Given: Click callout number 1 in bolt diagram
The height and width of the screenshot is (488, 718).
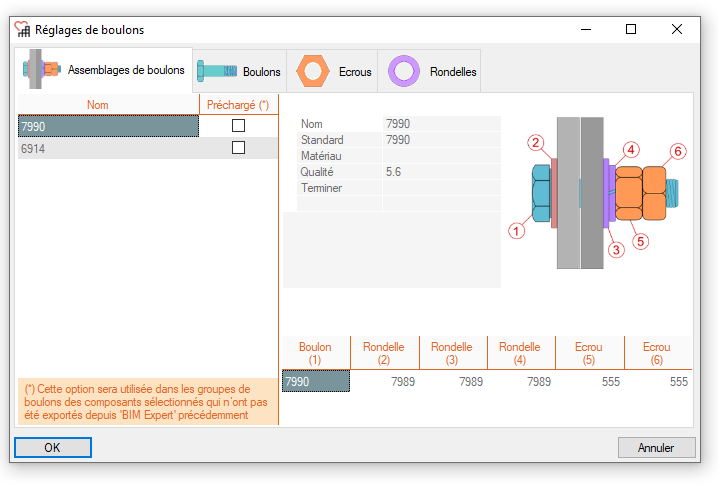Looking at the screenshot, I should point(517,231).
